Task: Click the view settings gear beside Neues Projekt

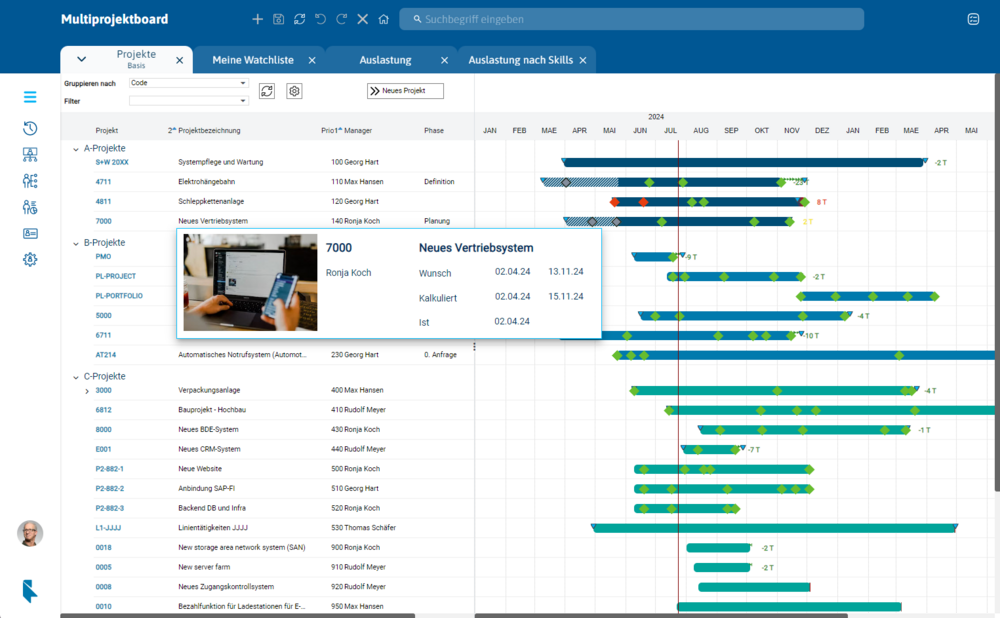Action: (294, 91)
